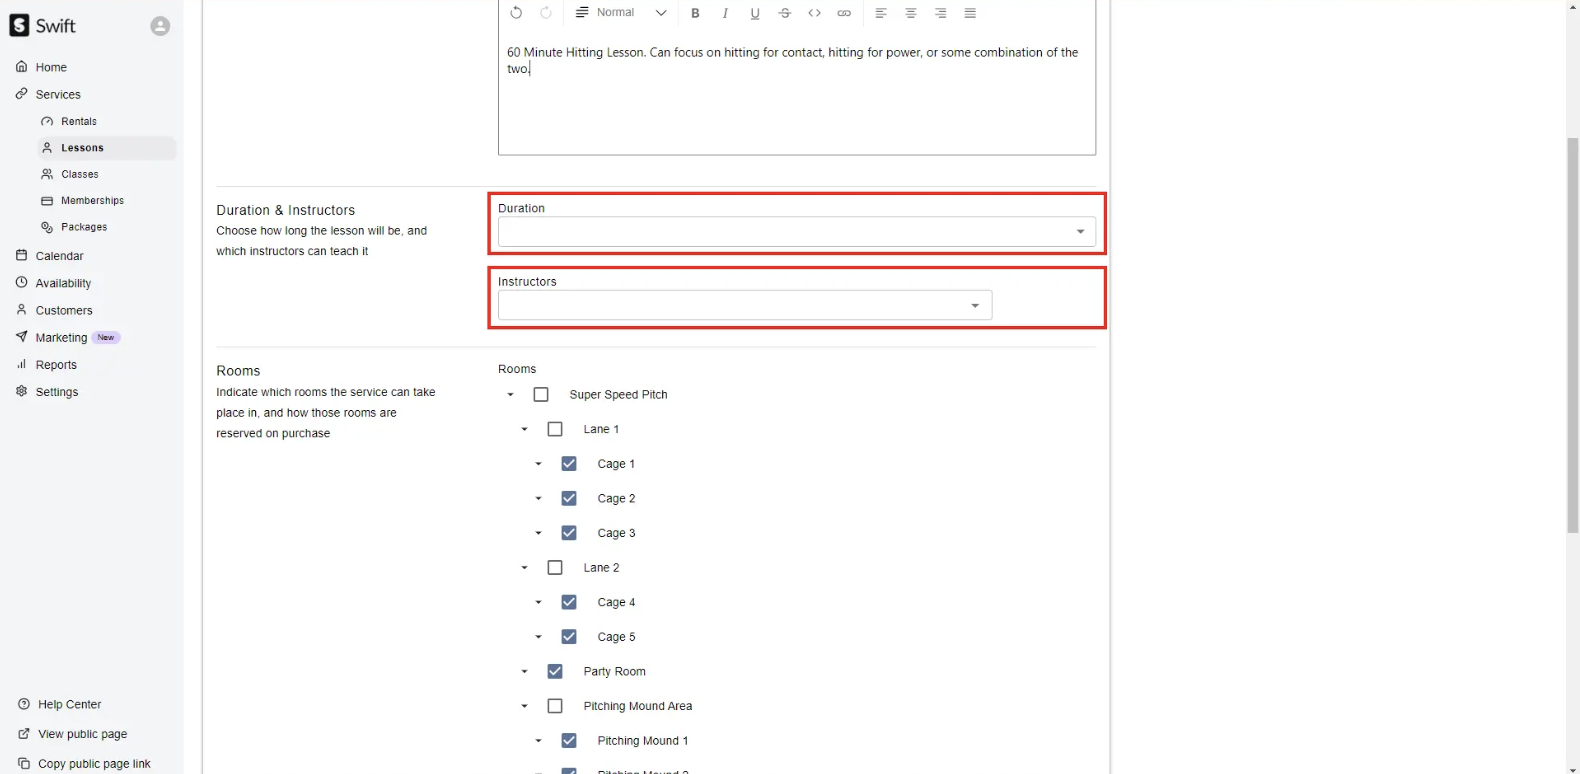Viewport: 1580px width, 774px height.
Task: Toggle underline formatting
Action: pyautogui.click(x=755, y=13)
